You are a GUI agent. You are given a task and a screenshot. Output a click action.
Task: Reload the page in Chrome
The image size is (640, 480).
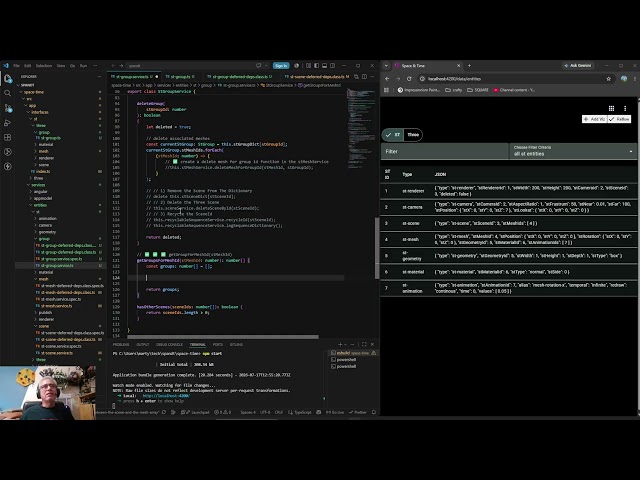coord(409,79)
